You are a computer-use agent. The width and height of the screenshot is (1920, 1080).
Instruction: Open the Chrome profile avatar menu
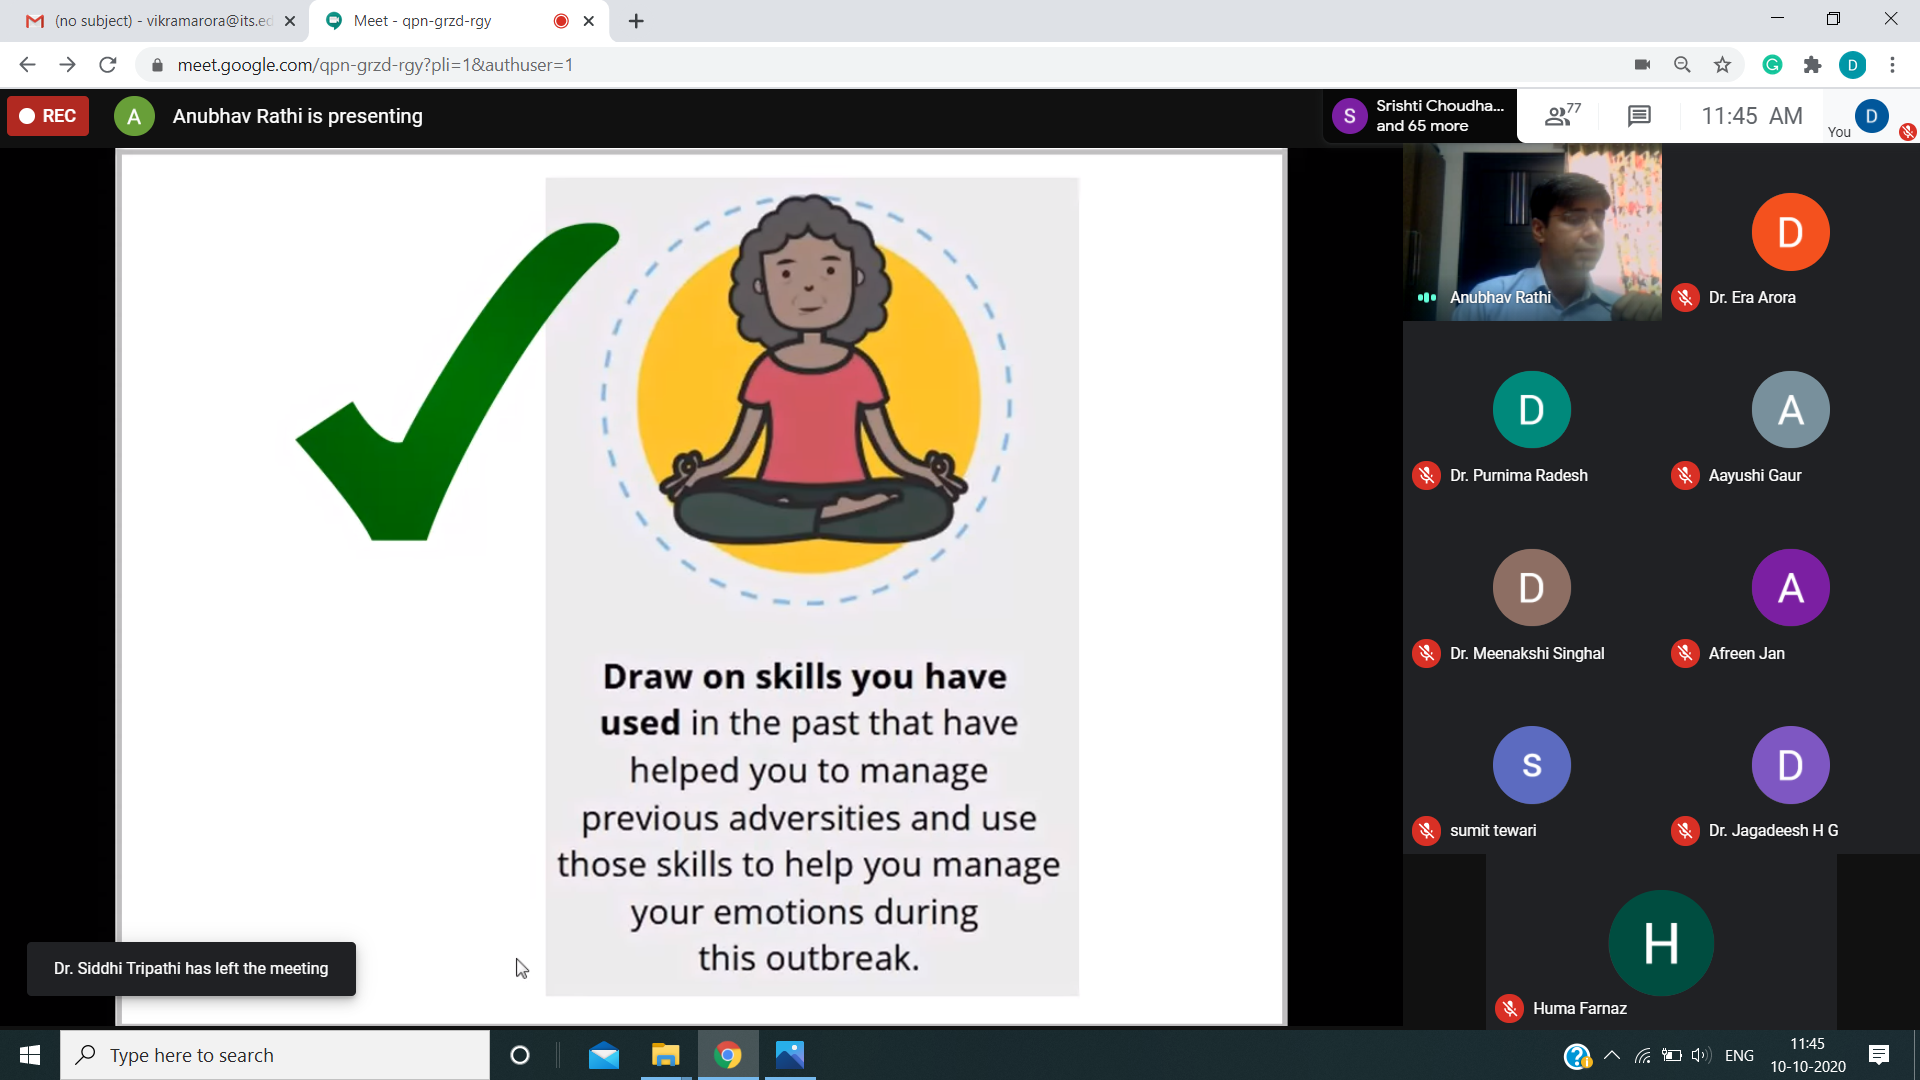1852,65
